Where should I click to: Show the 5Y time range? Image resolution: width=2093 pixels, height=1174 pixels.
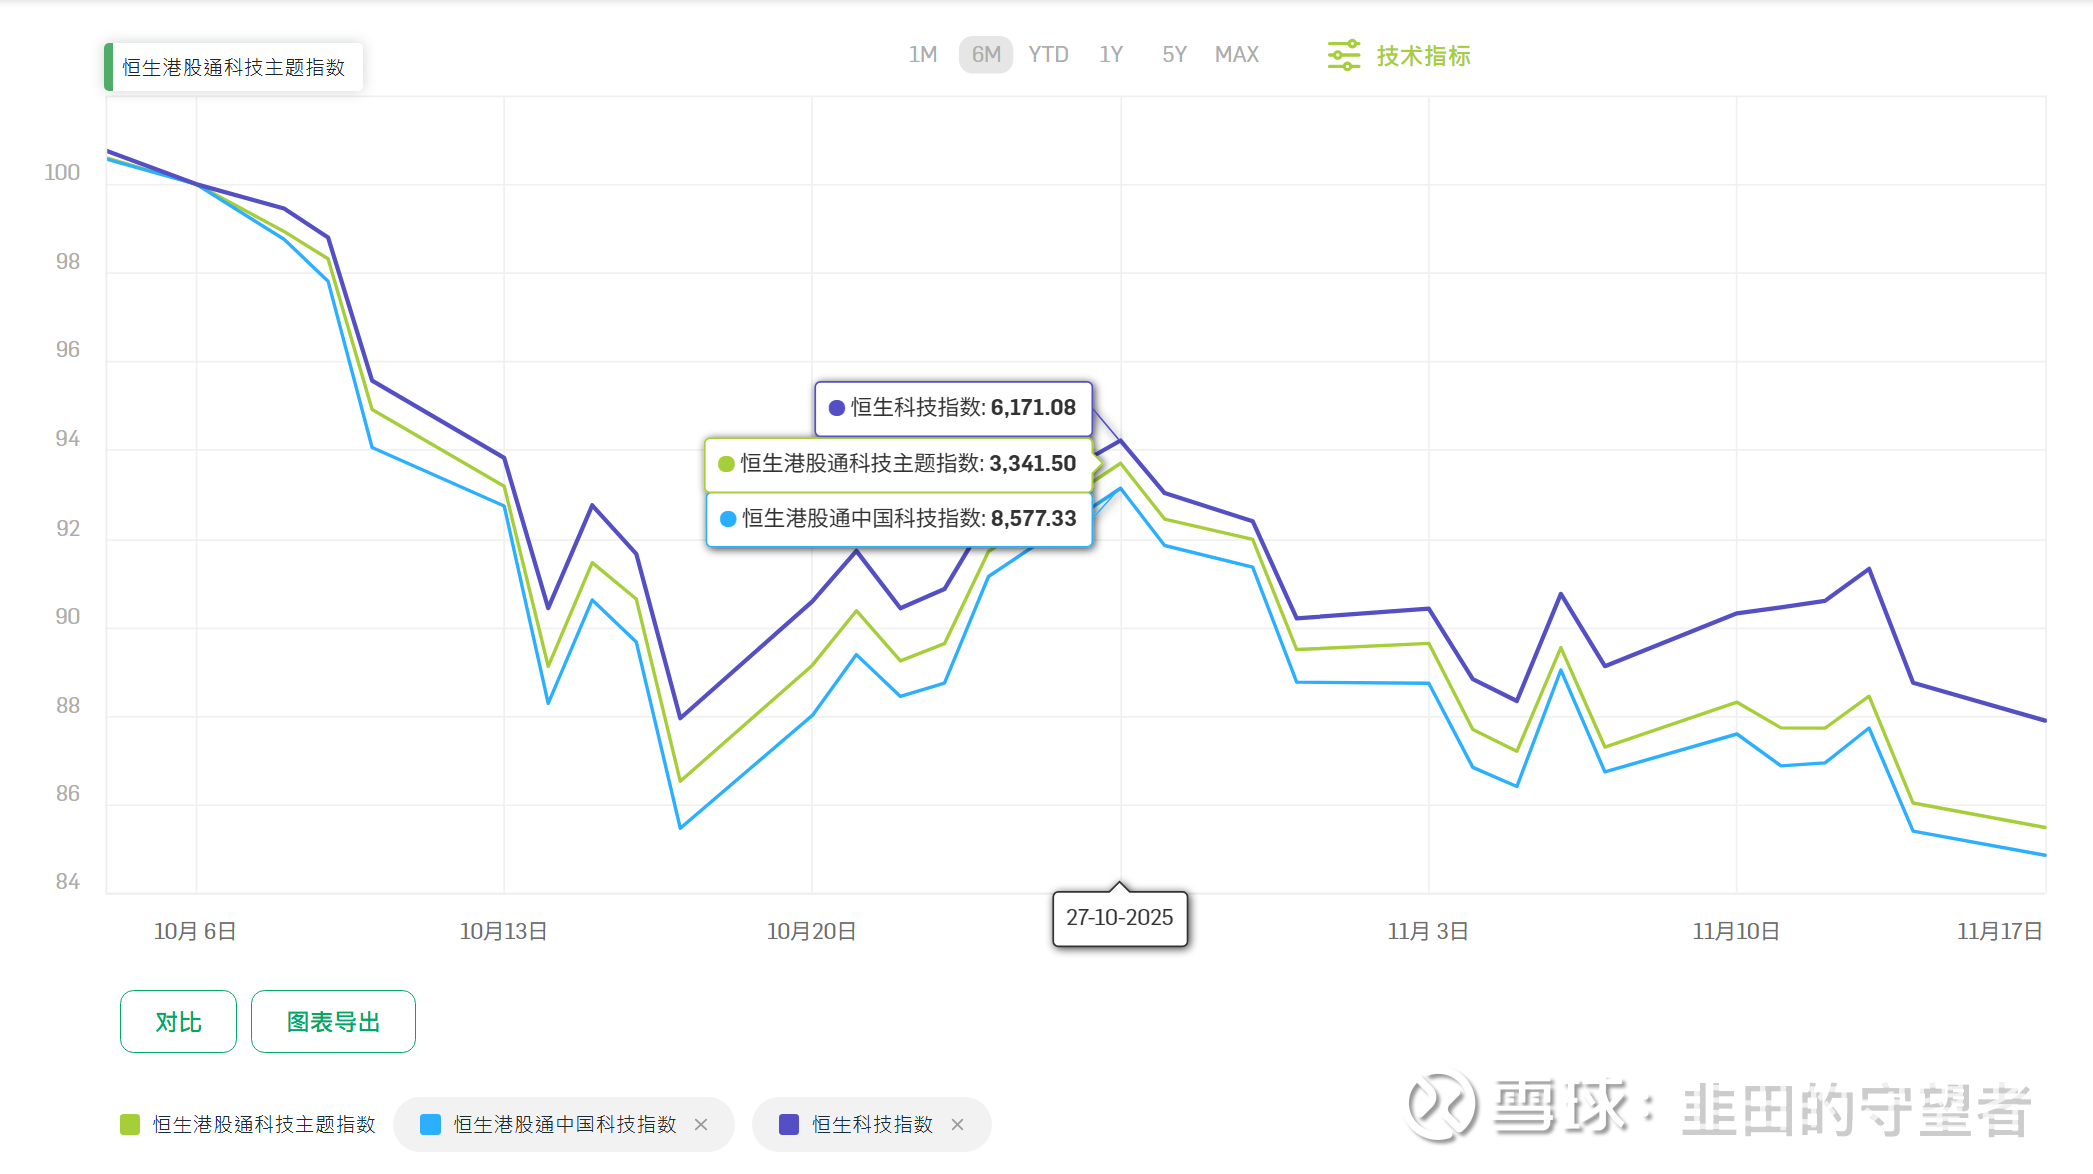click(1174, 55)
